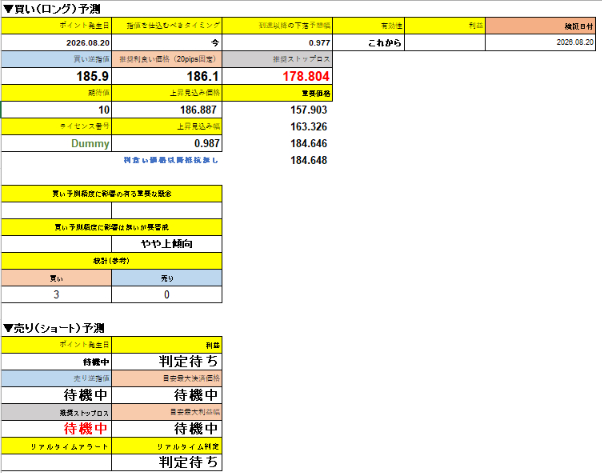Select the long-section 'ポイント発生日' header cell
Viewport: 602px width, 473px height.
click(56, 26)
